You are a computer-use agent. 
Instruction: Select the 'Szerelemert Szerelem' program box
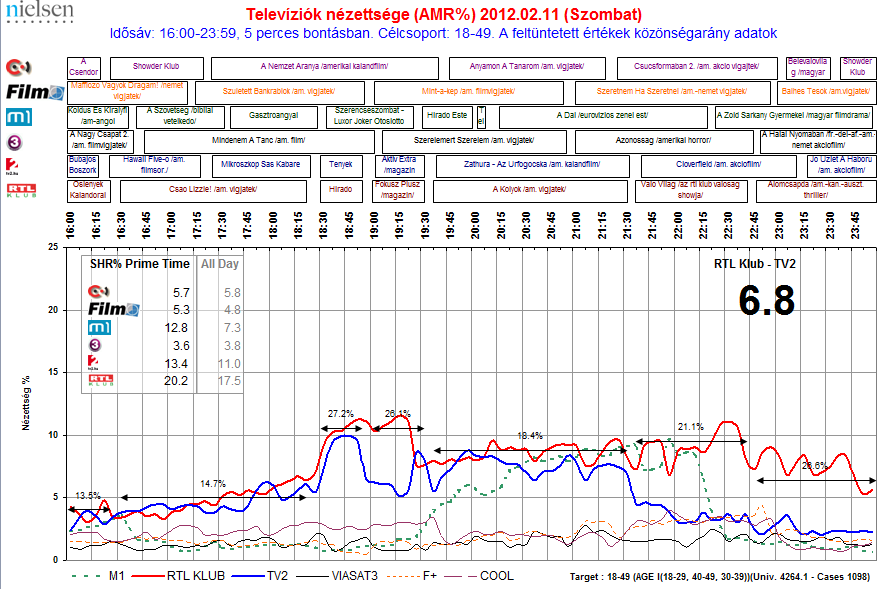tap(474, 142)
